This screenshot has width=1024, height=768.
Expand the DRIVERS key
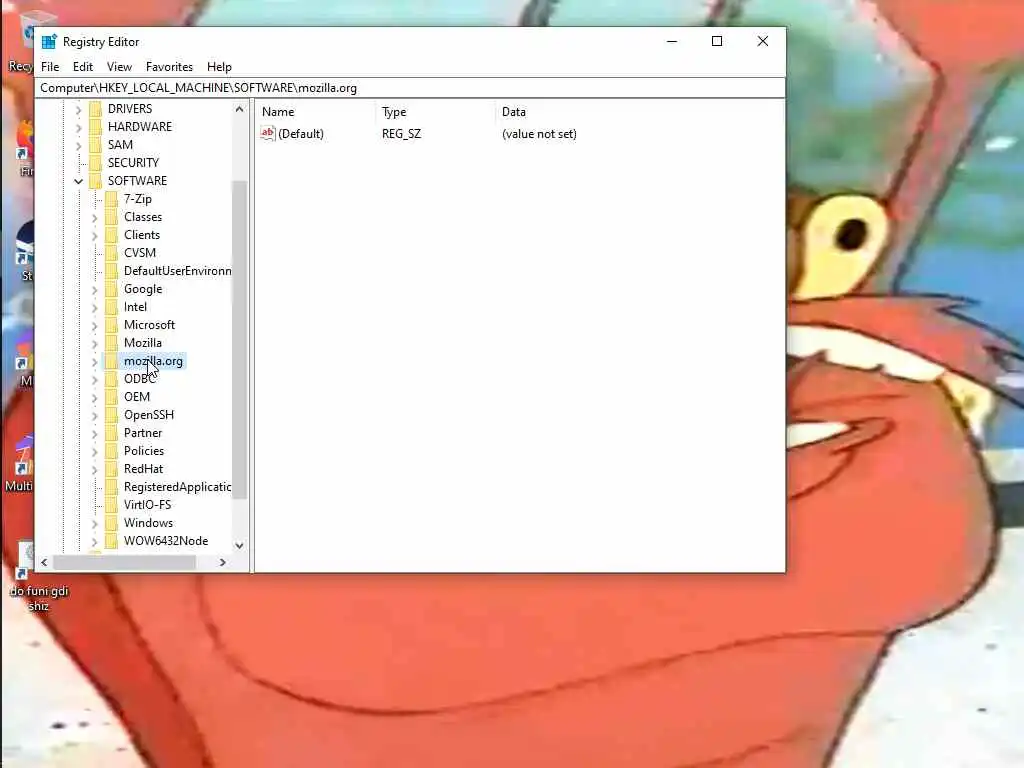pos(78,109)
